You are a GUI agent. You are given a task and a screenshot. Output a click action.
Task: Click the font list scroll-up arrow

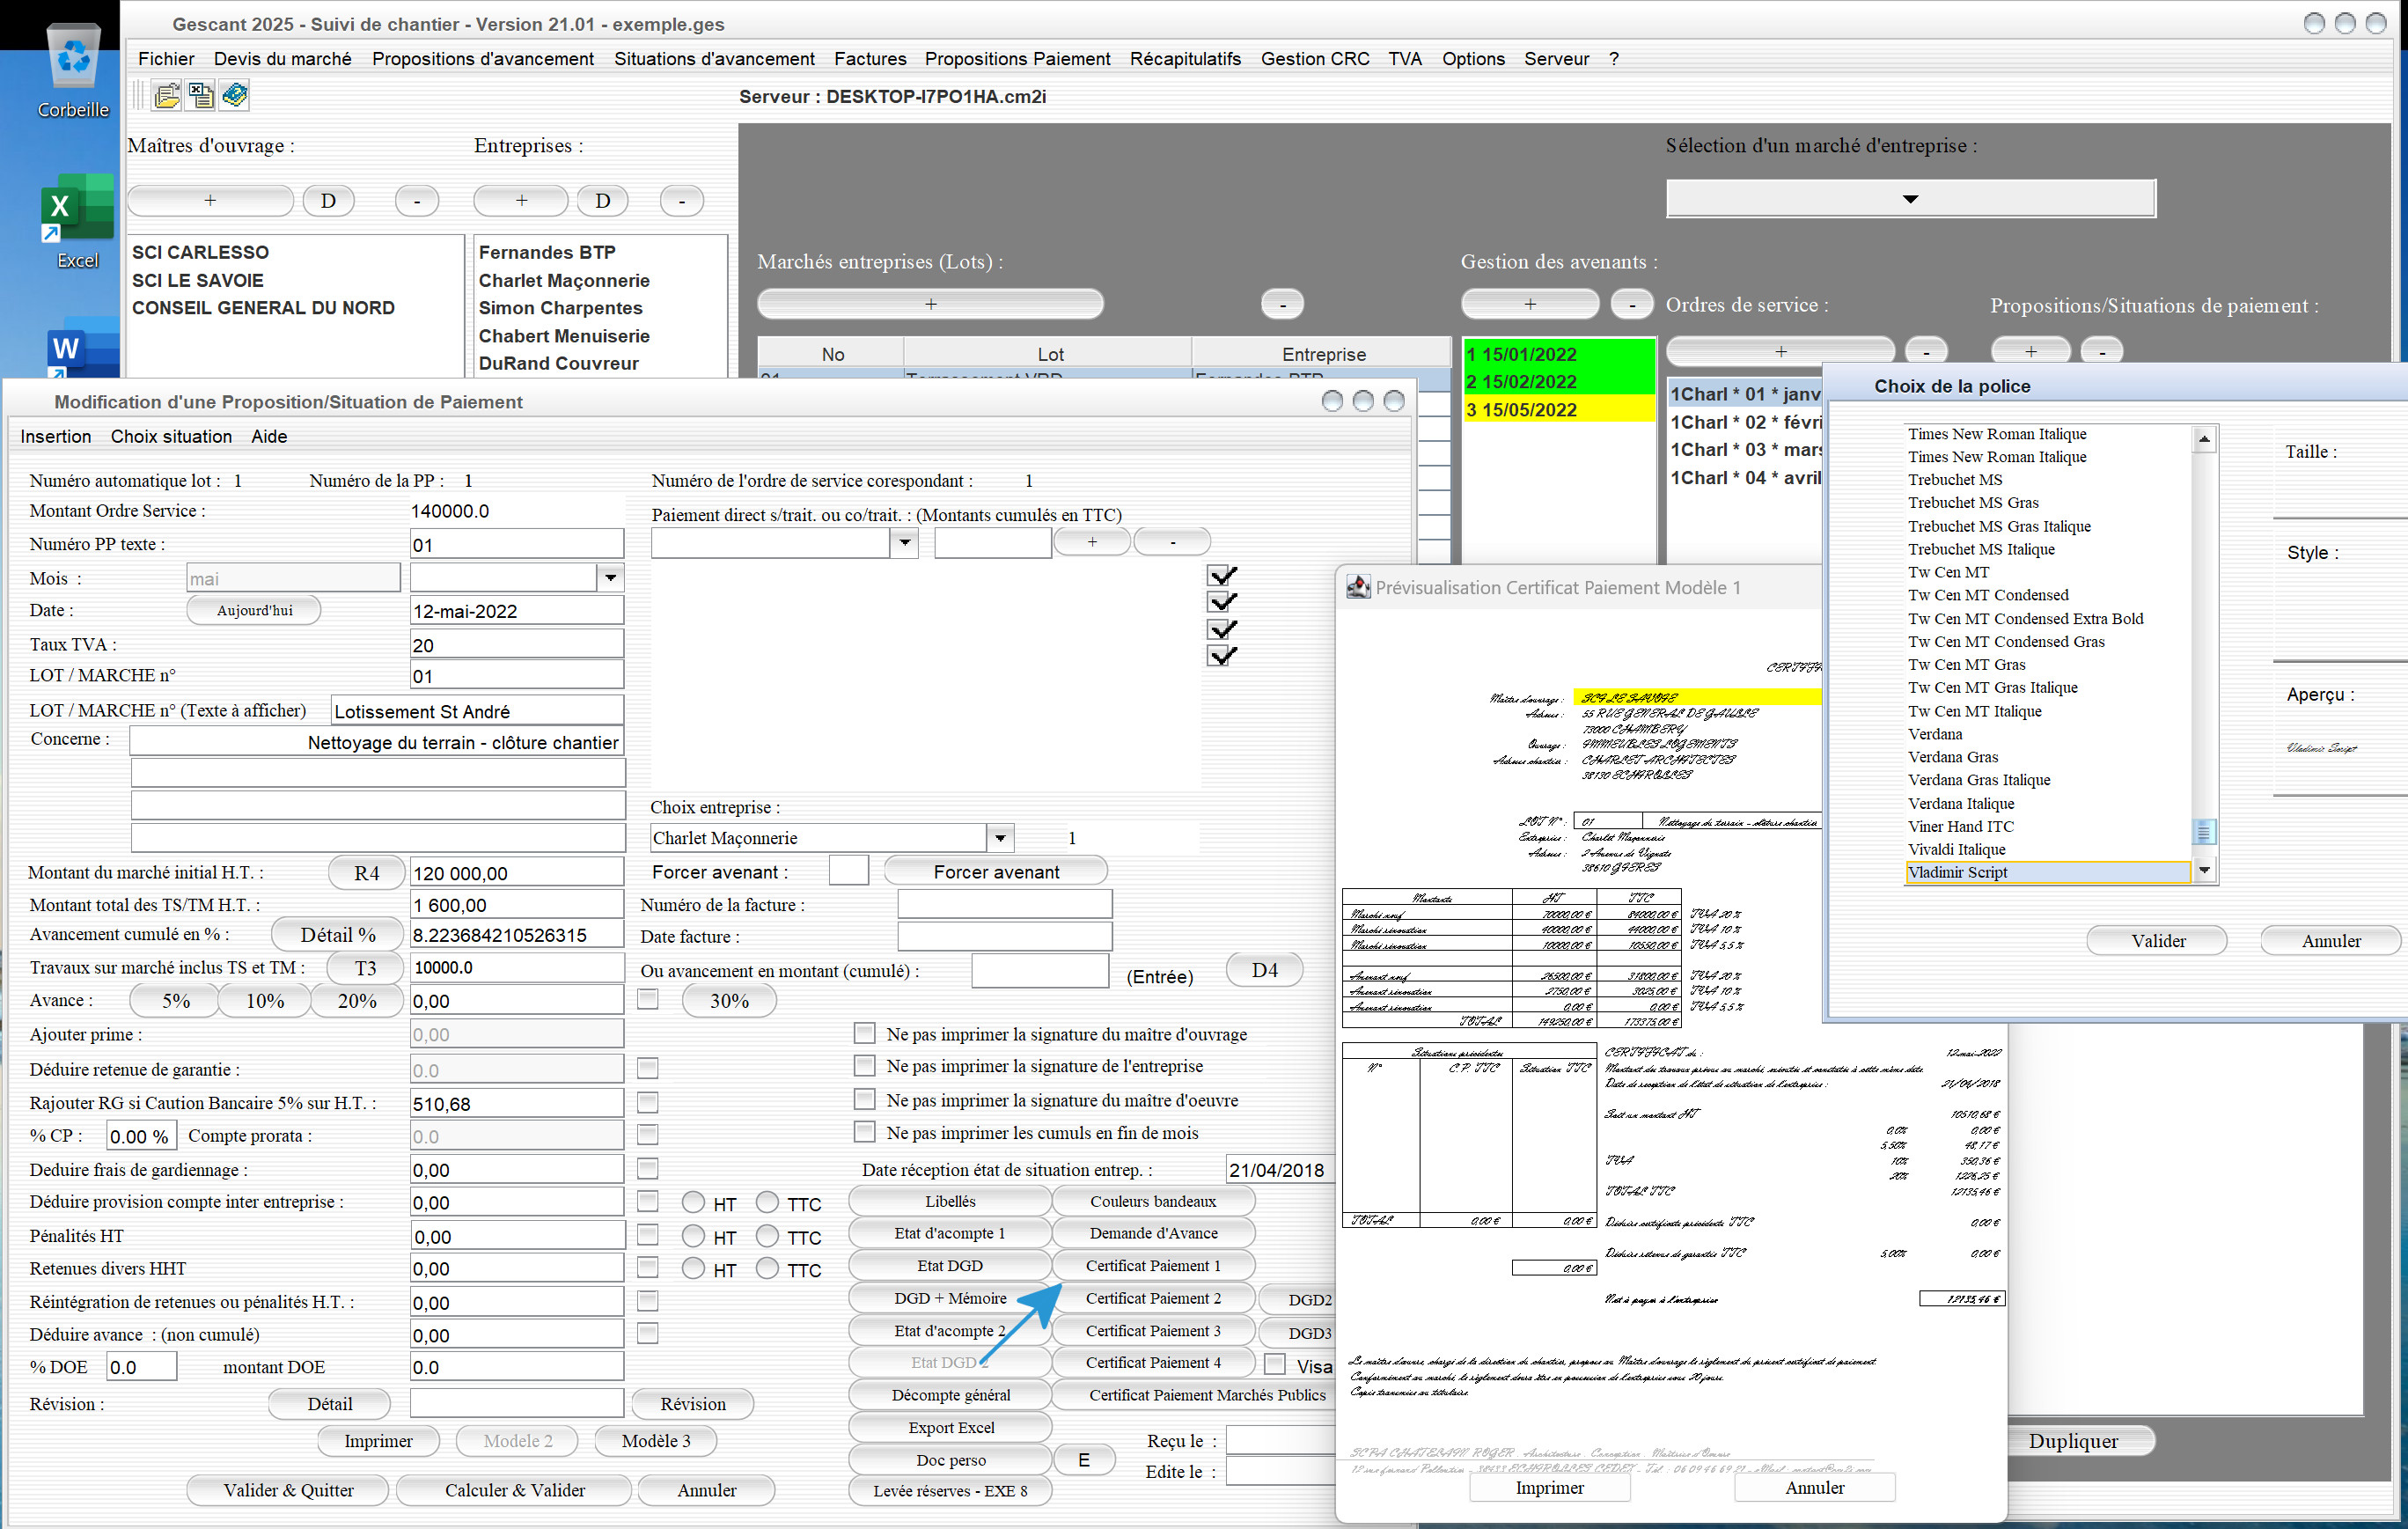2204,439
